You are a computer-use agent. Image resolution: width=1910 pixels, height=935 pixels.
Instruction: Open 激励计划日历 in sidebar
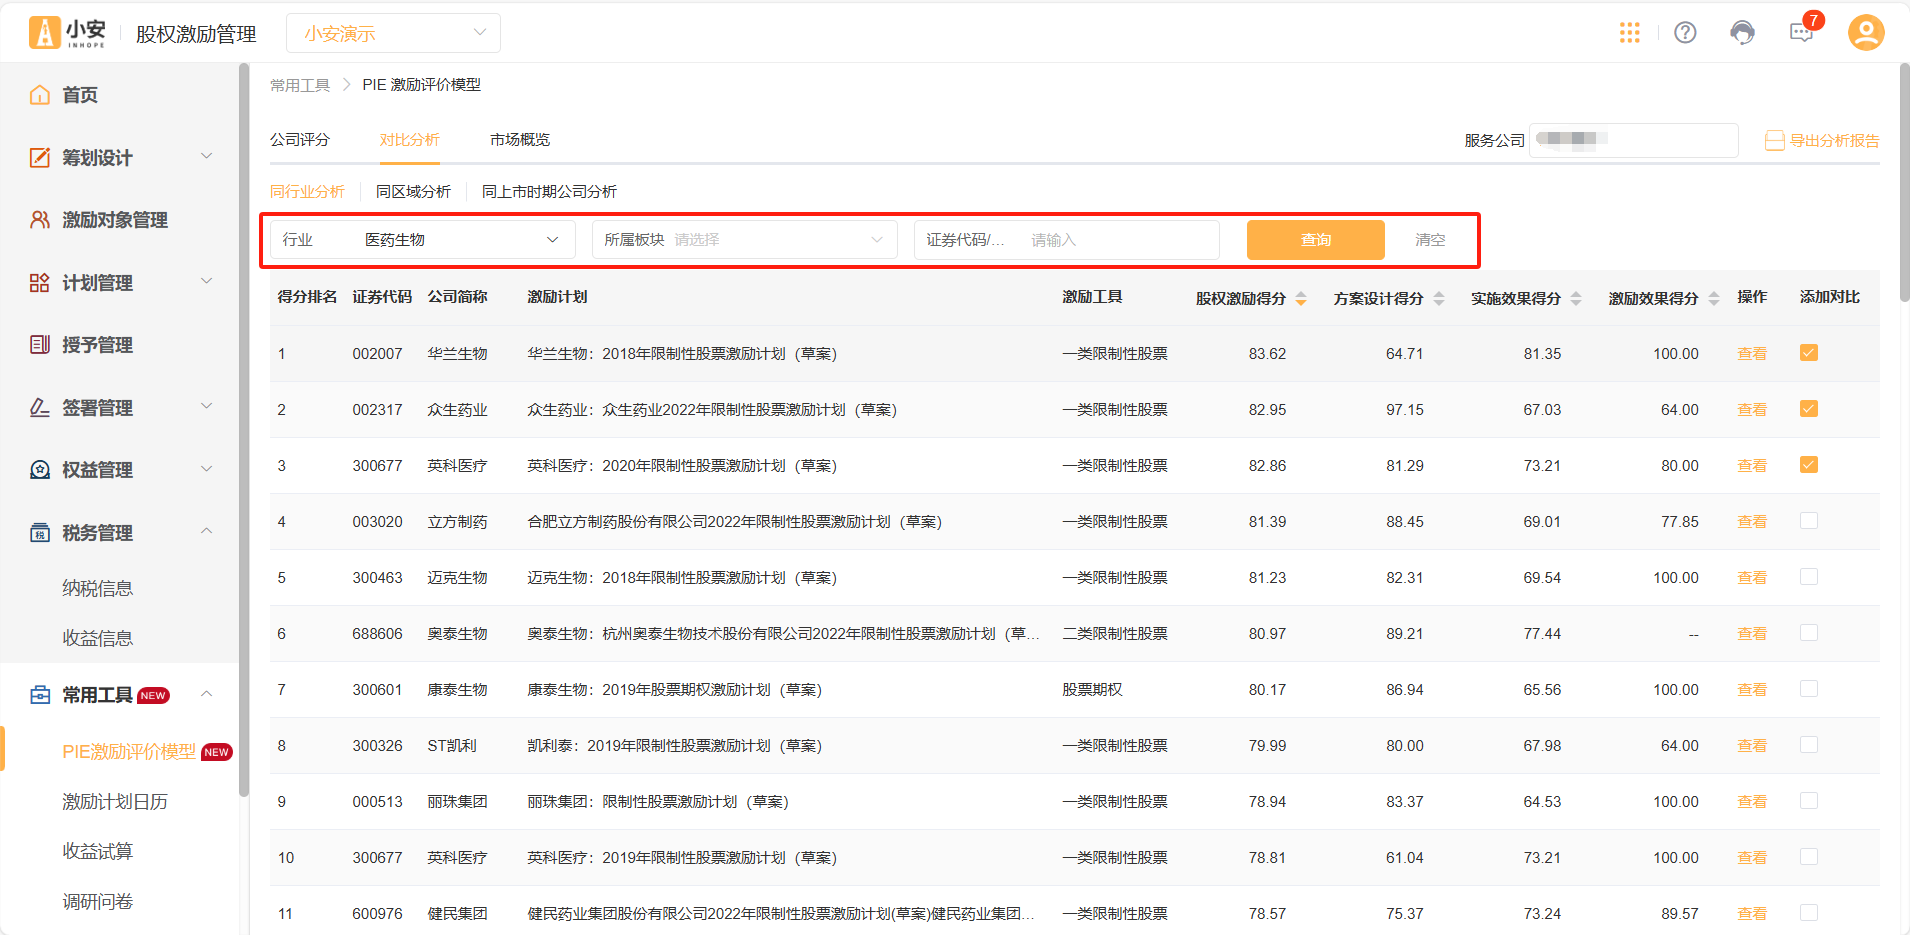115,802
